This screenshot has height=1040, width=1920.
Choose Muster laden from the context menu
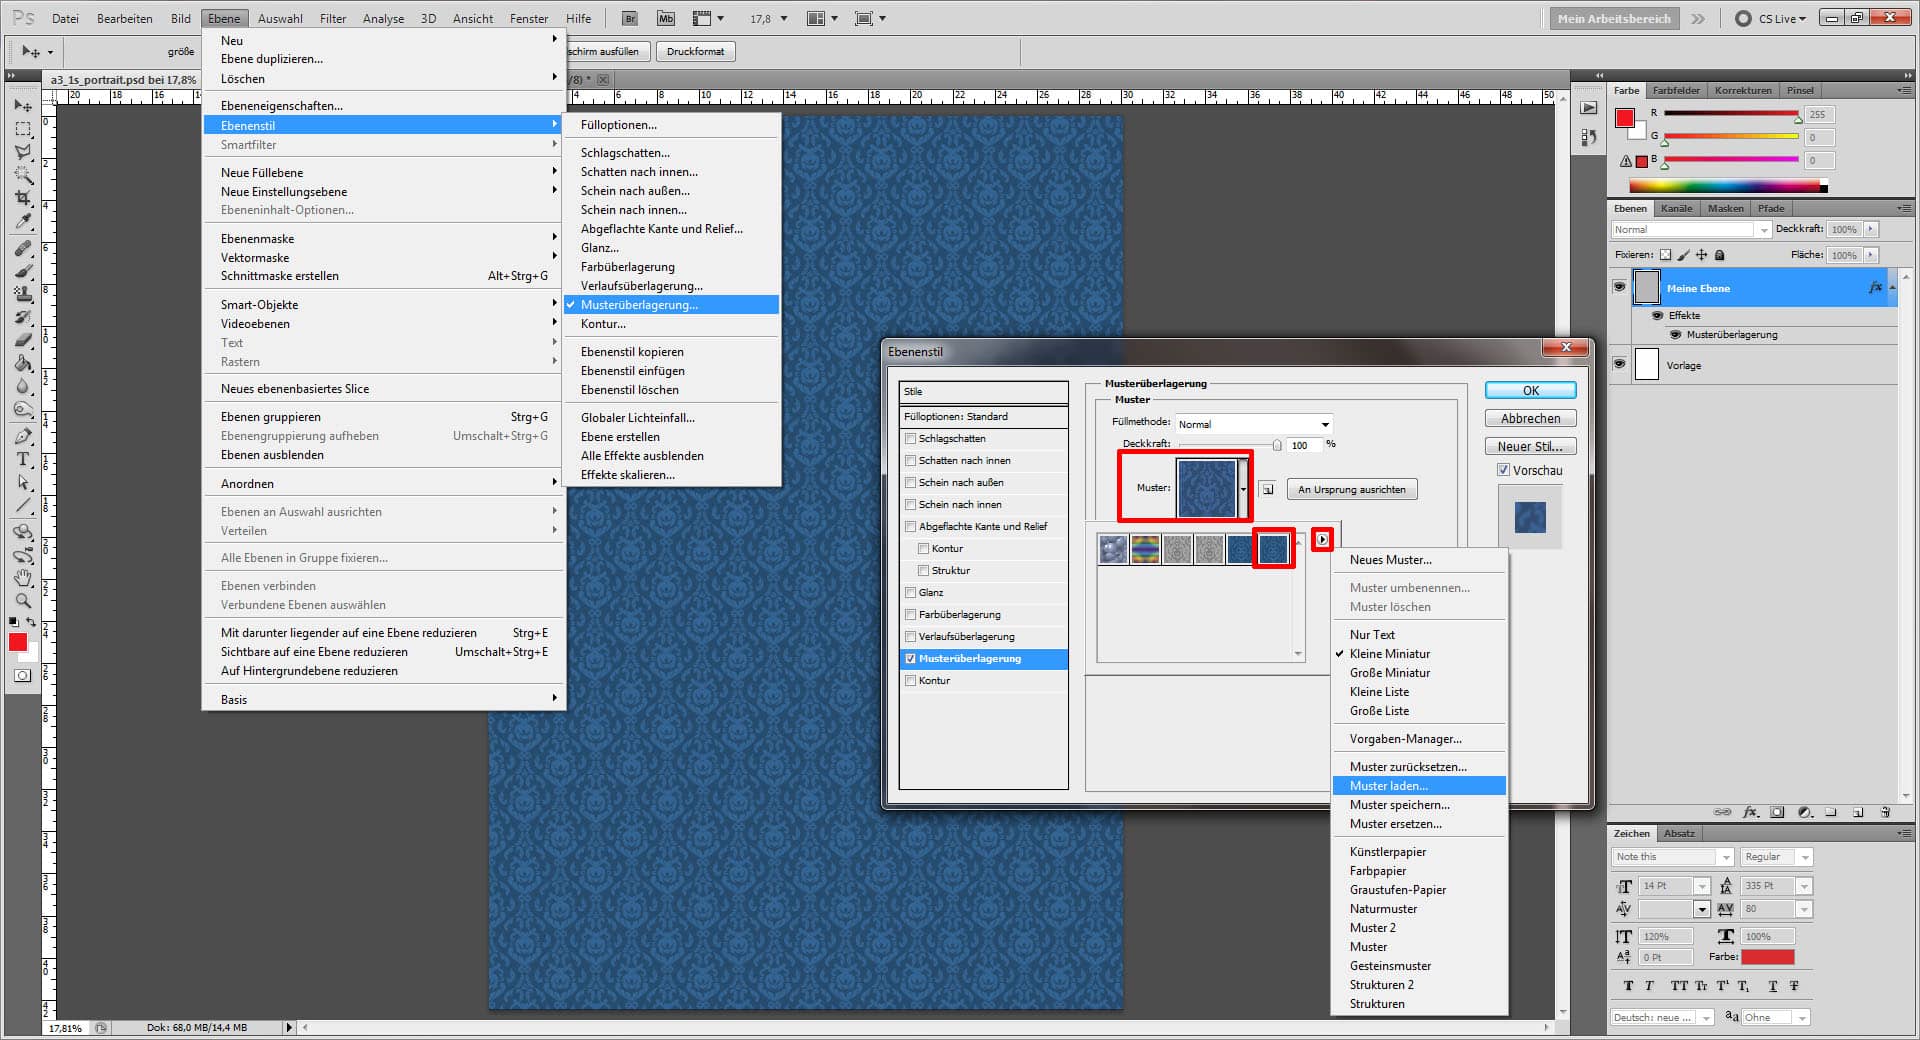[x=1388, y=785]
